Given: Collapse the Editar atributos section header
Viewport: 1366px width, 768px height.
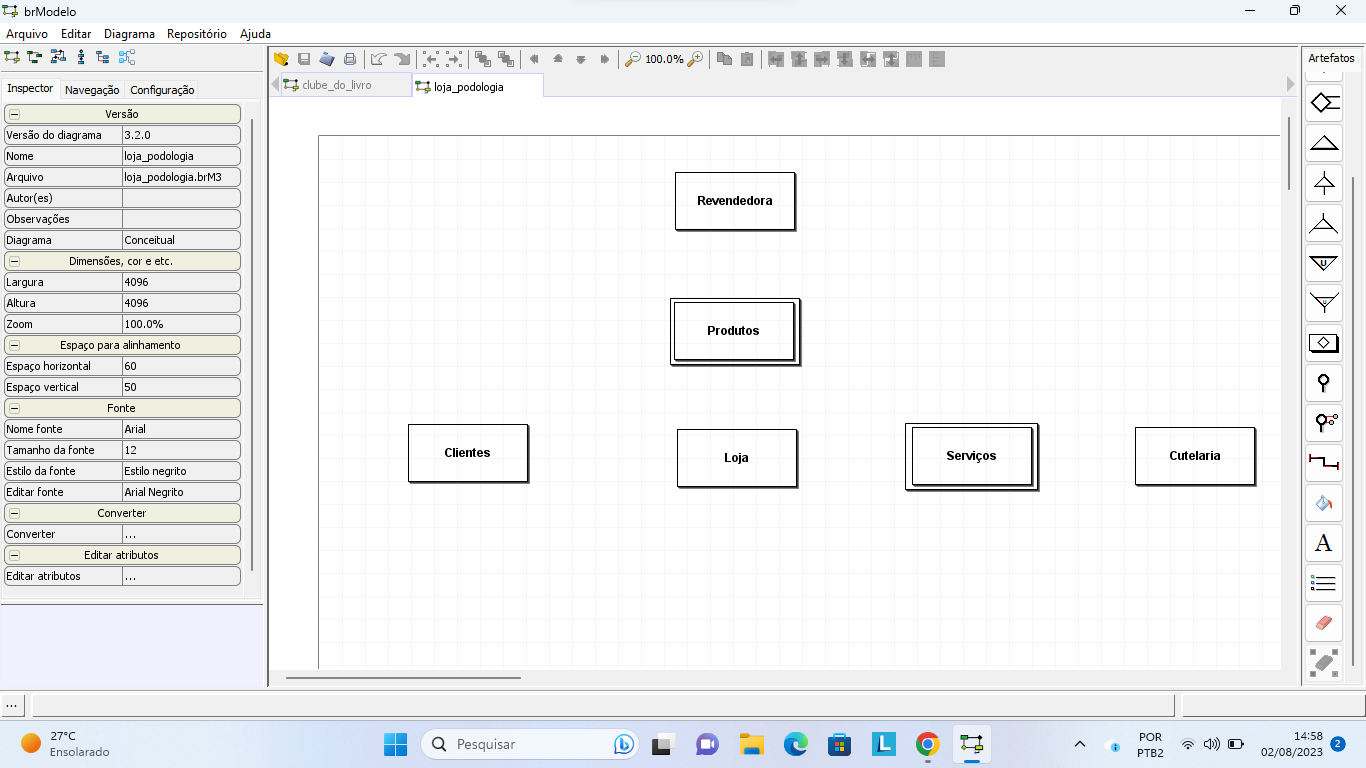Looking at the screenshot, I should coord(14,555).
